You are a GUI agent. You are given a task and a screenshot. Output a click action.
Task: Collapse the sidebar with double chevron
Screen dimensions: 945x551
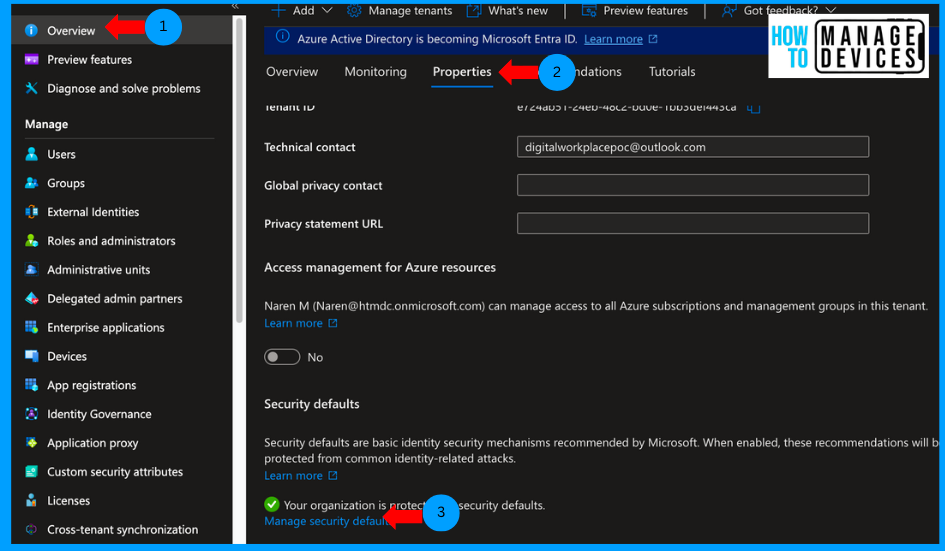pyautogui.click(x=235, y=6)
